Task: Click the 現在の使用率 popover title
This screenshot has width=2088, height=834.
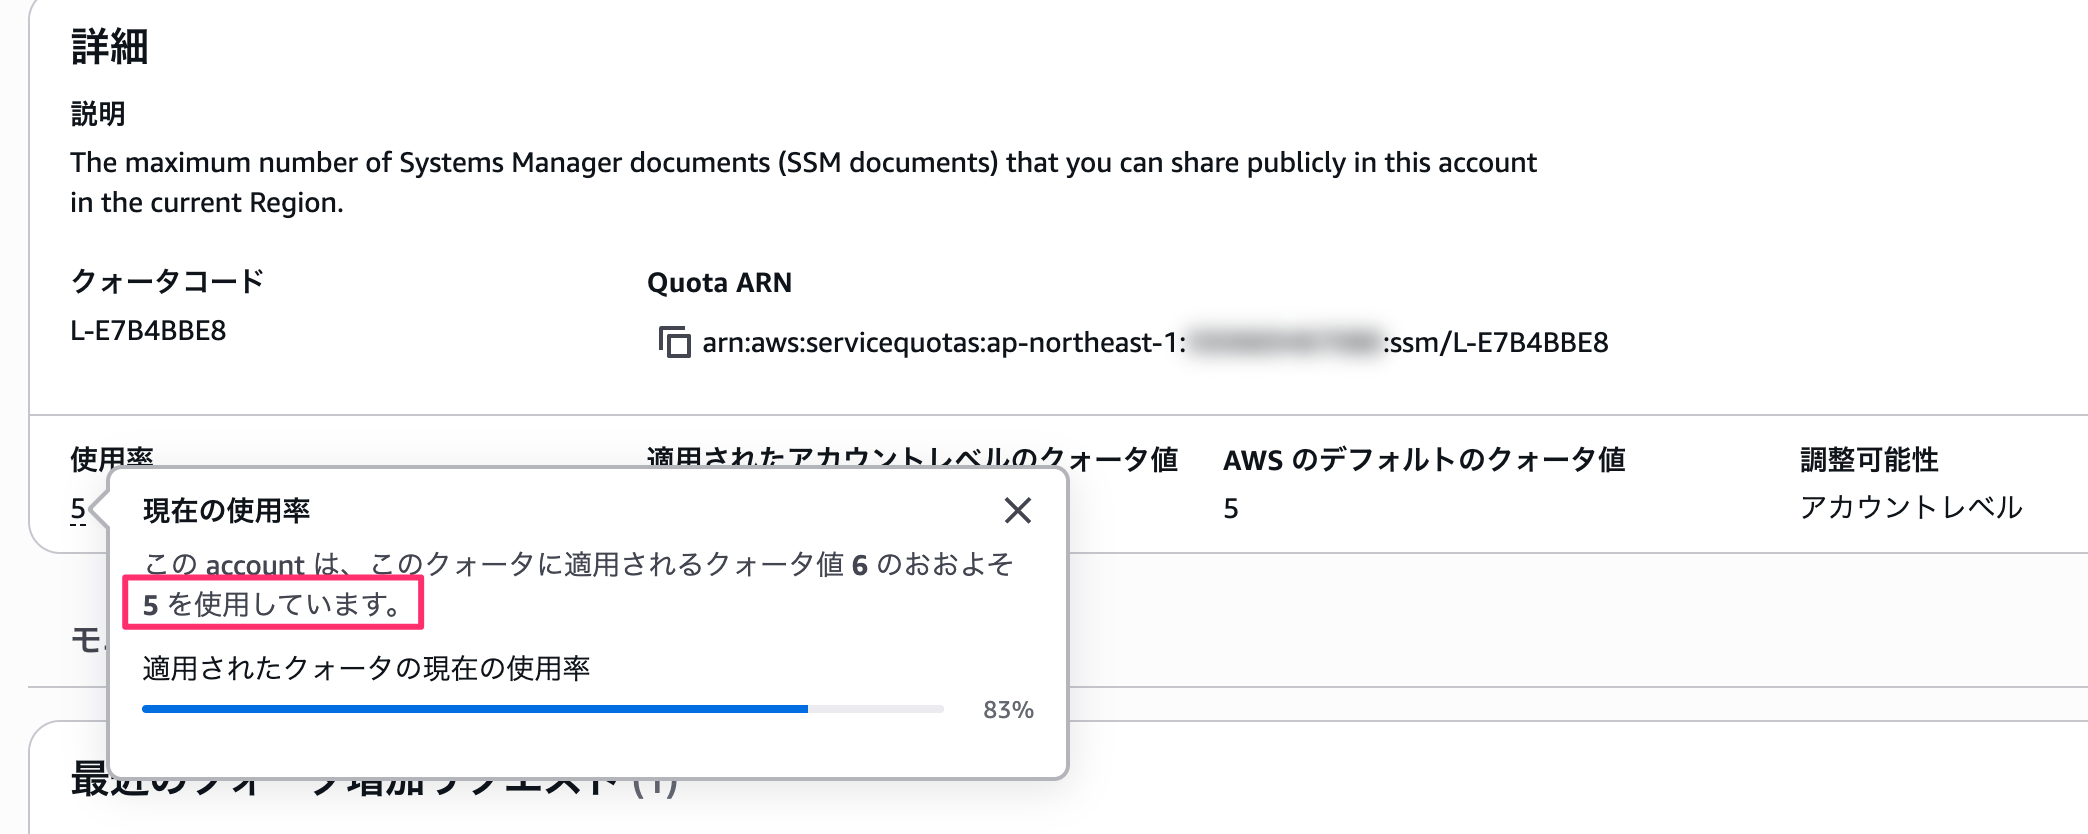Action: click(x=226, y=511)
